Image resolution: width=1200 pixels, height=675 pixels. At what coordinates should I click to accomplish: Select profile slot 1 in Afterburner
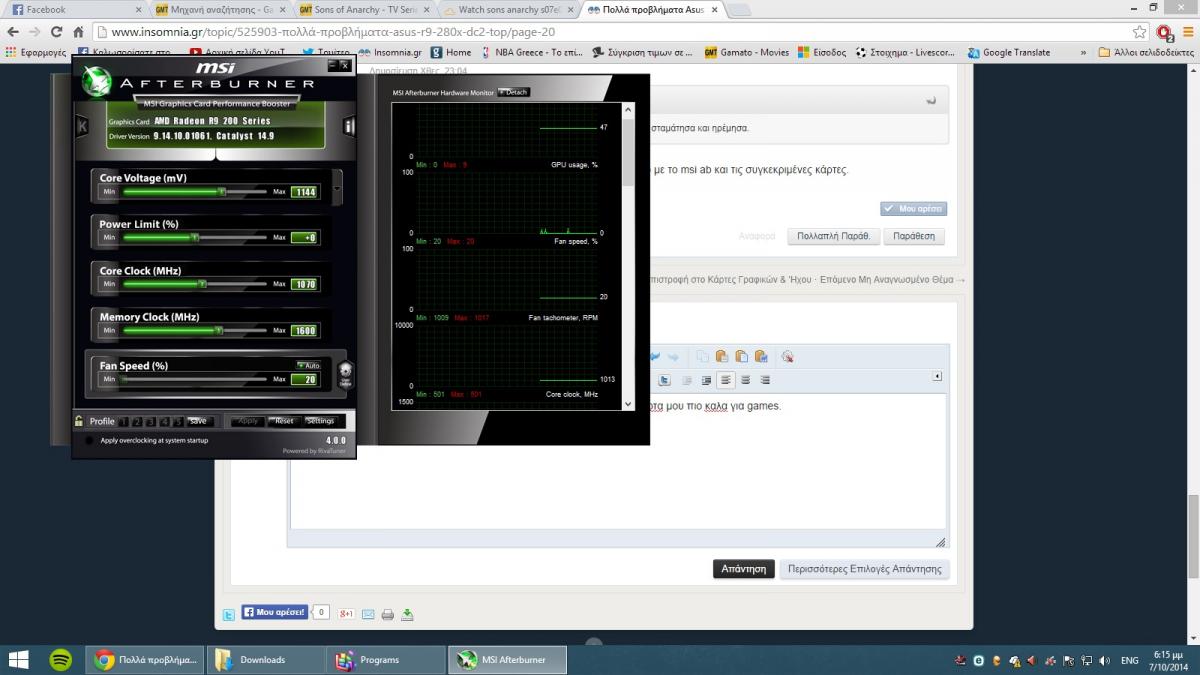[125, 421]
